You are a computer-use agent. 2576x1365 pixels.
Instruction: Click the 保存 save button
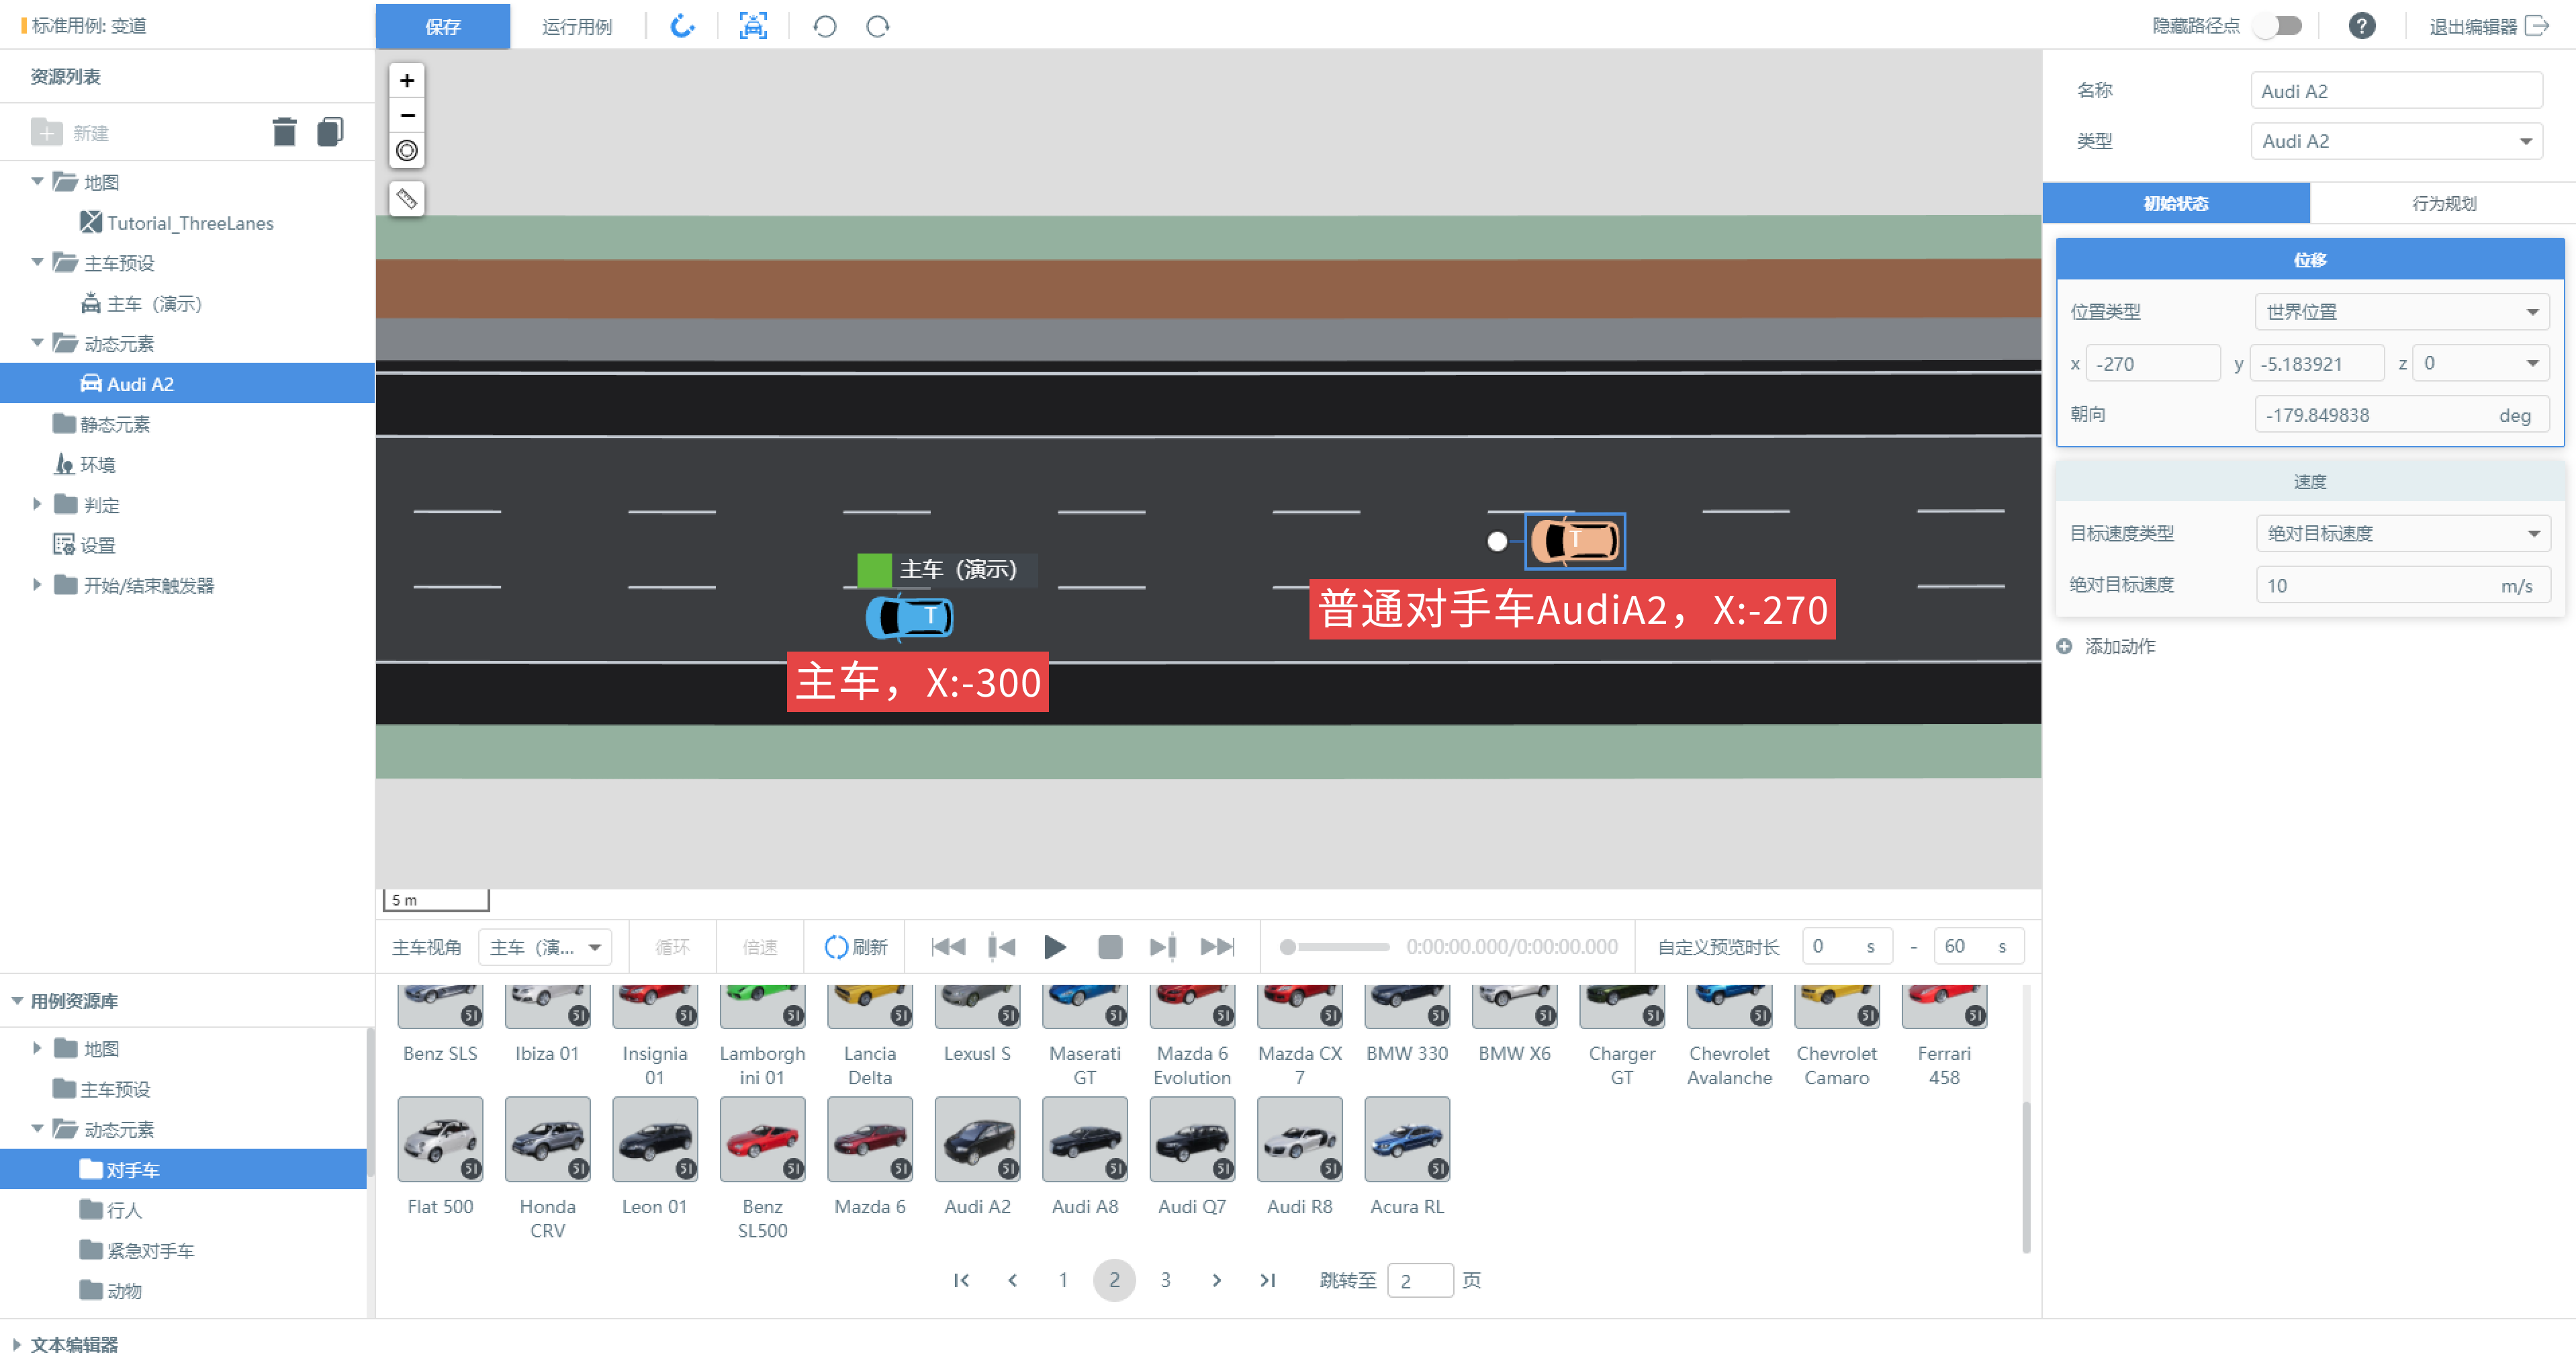click(443, 26)
